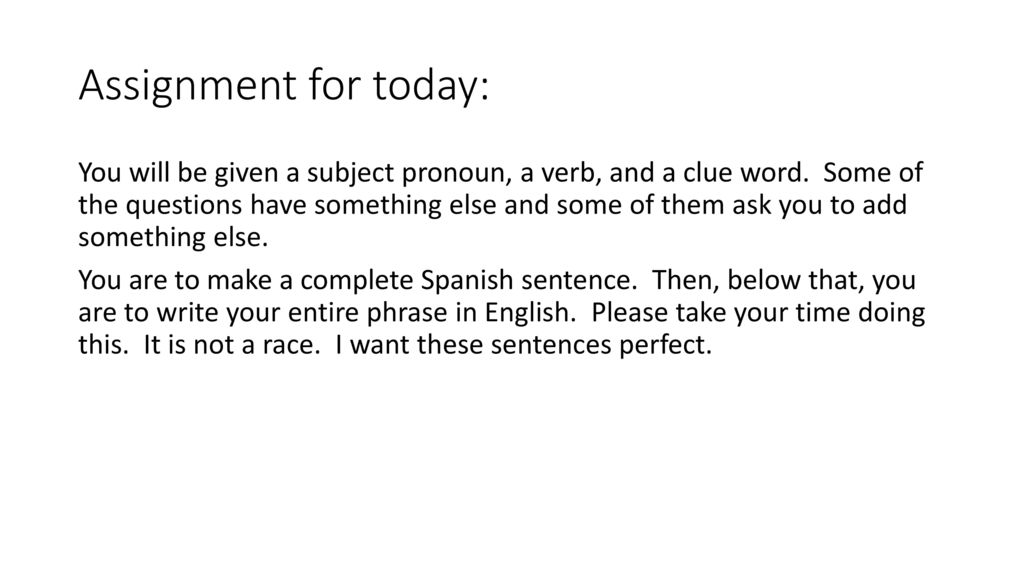
Task: Click the words "the questions" in second line
Action: pos(160,206)
